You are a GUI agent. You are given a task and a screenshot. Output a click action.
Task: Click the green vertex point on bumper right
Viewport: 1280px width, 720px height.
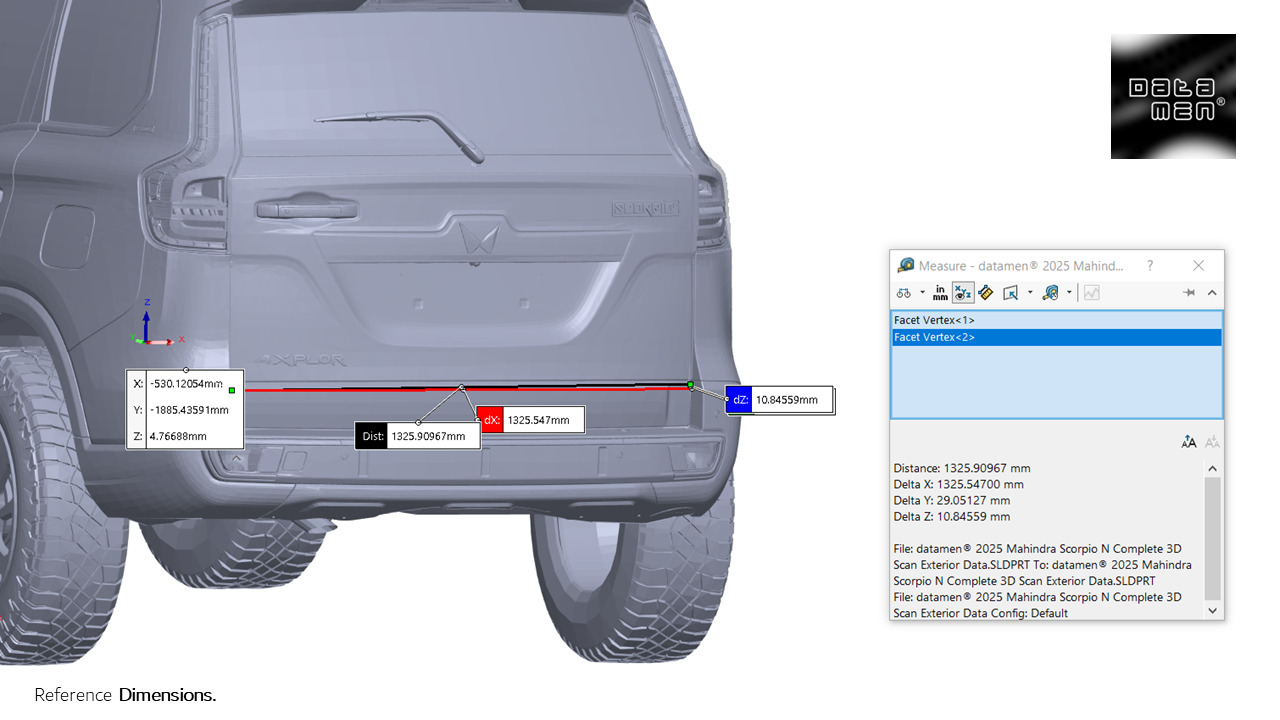click(x=690, y=384)
